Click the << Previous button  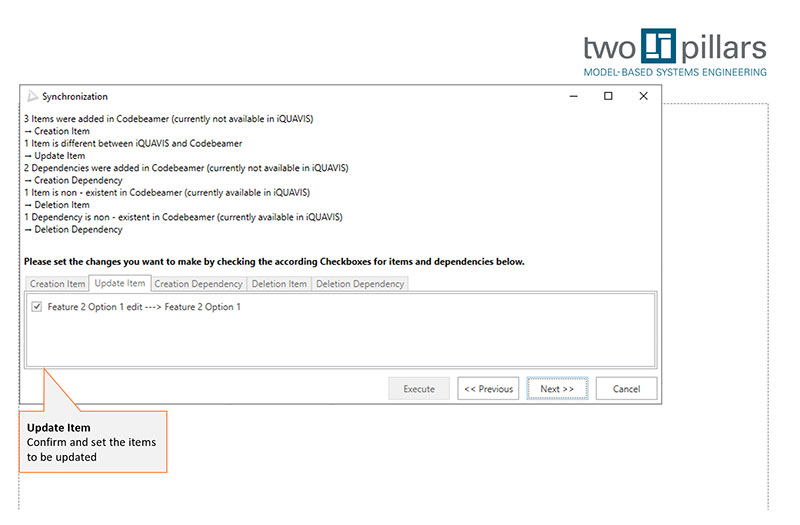pos(488,389)
